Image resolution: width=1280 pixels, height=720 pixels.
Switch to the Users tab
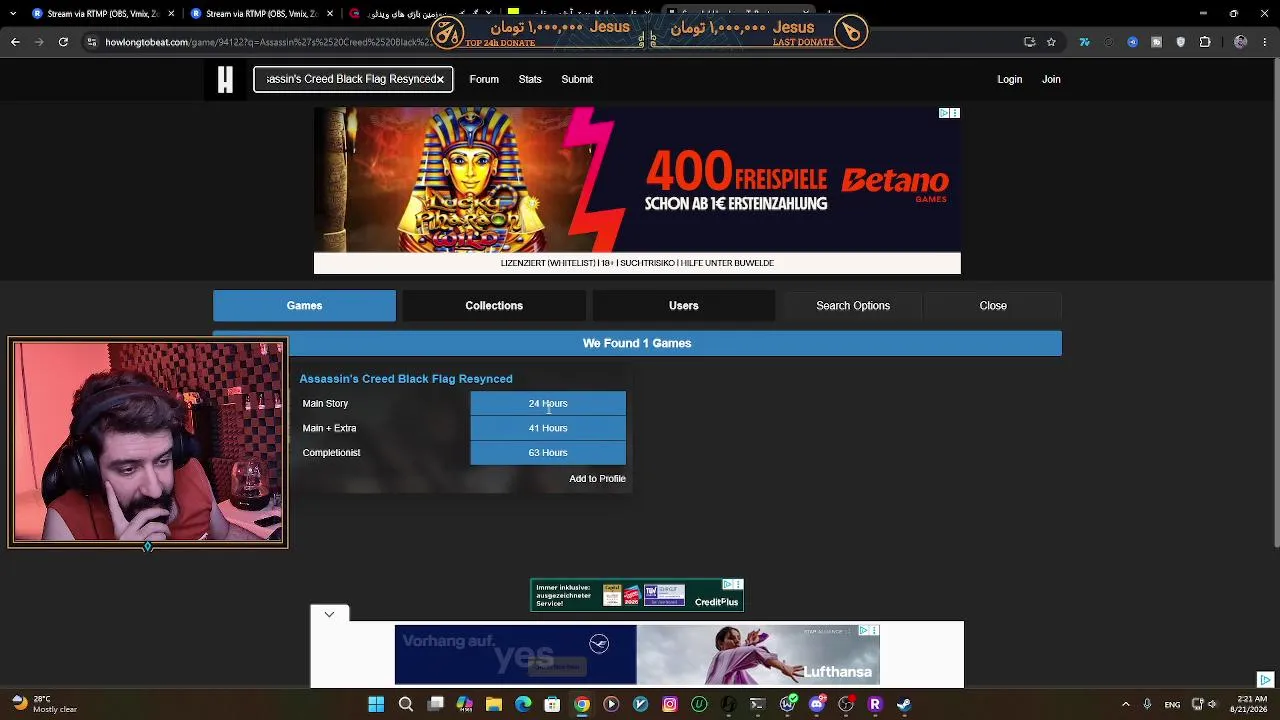[x=684, y=306]
